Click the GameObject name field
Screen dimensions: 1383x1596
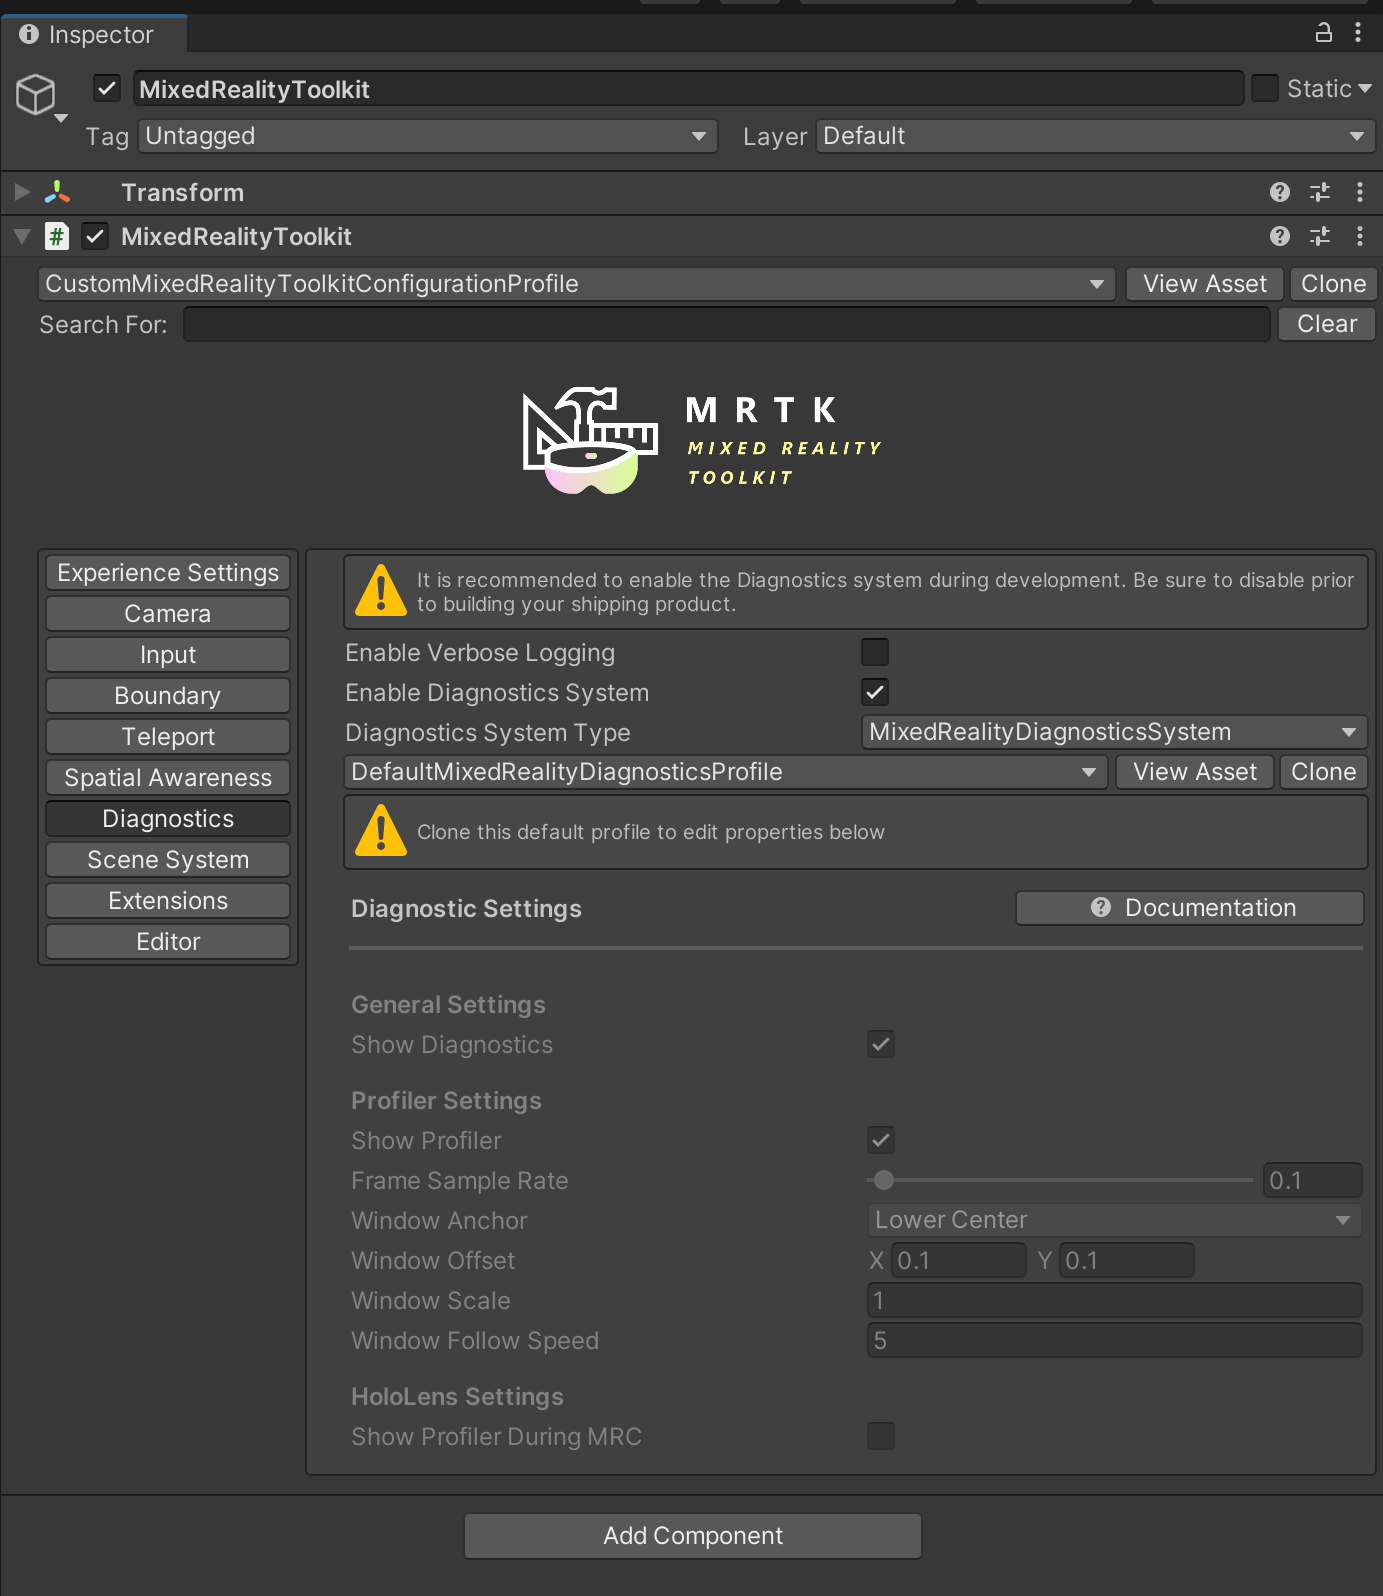688,88
